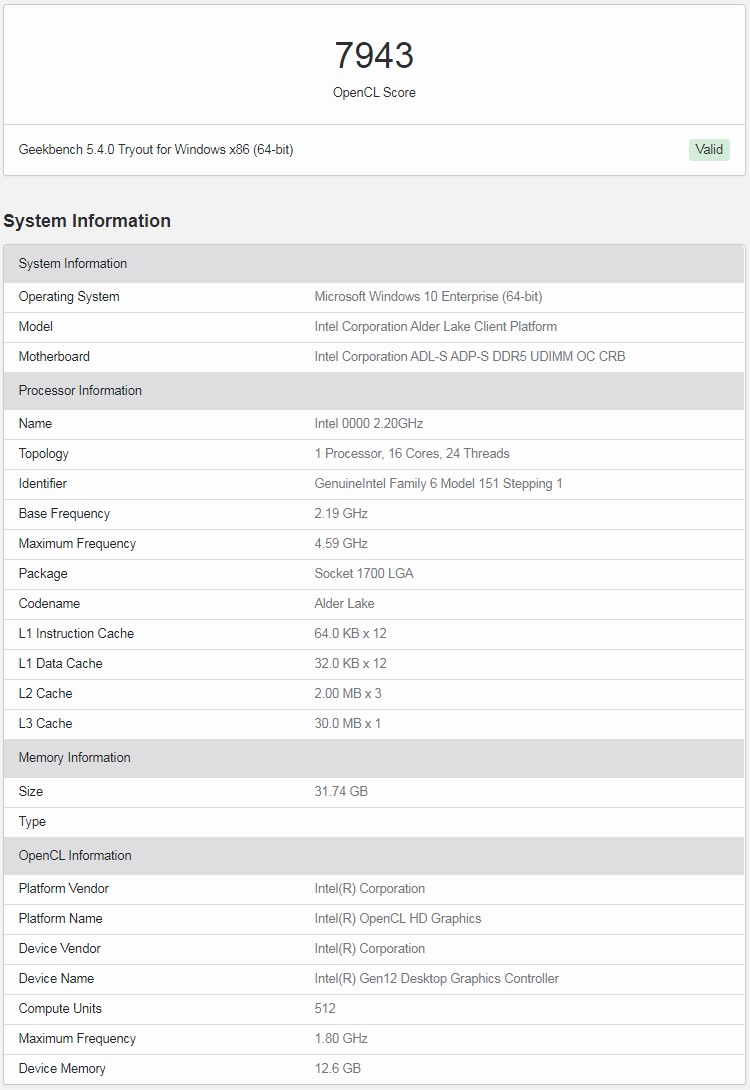This screenshot has width=750, height=1090.
Task: Click the 7943 OpenCL score number
Action: [x=374, y=55]
